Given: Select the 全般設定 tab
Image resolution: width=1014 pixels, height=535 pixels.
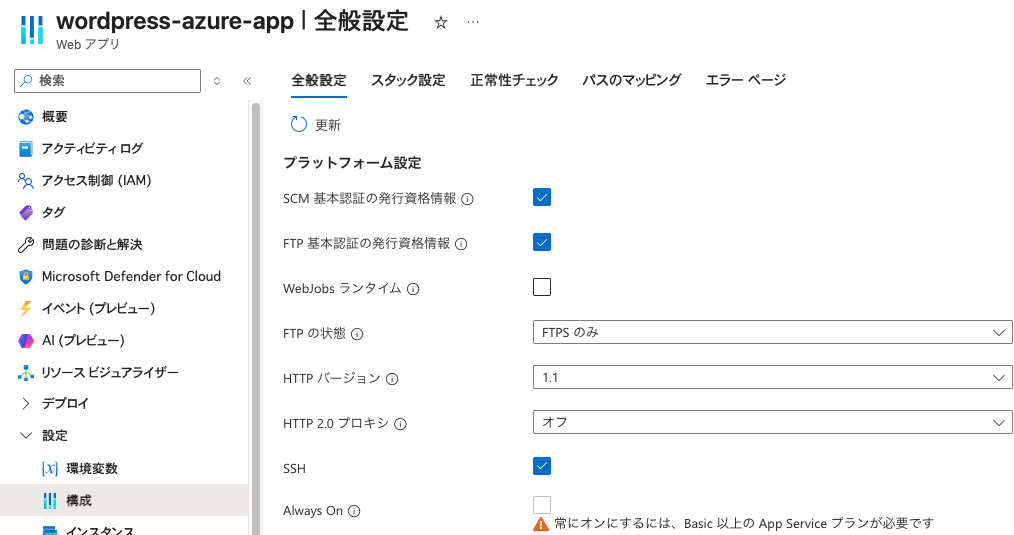Looking at the screenshot, I should tap(319, 80).
